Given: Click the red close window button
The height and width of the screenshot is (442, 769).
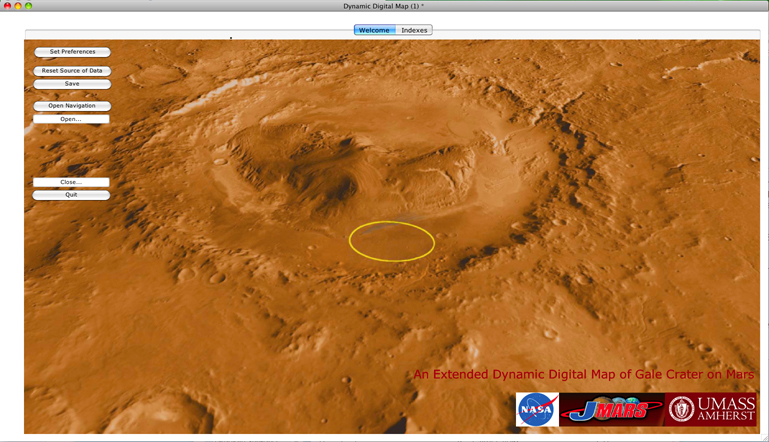Looking at the screenshot, I should tap(7, 5).
